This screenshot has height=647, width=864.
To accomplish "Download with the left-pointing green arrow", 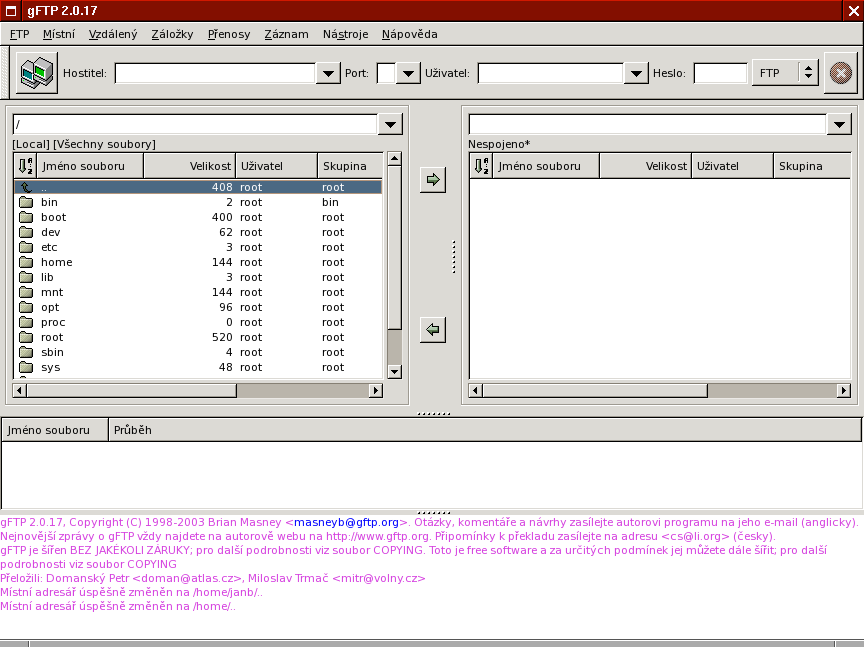I will pyautogui.click(x=433, y=330).
